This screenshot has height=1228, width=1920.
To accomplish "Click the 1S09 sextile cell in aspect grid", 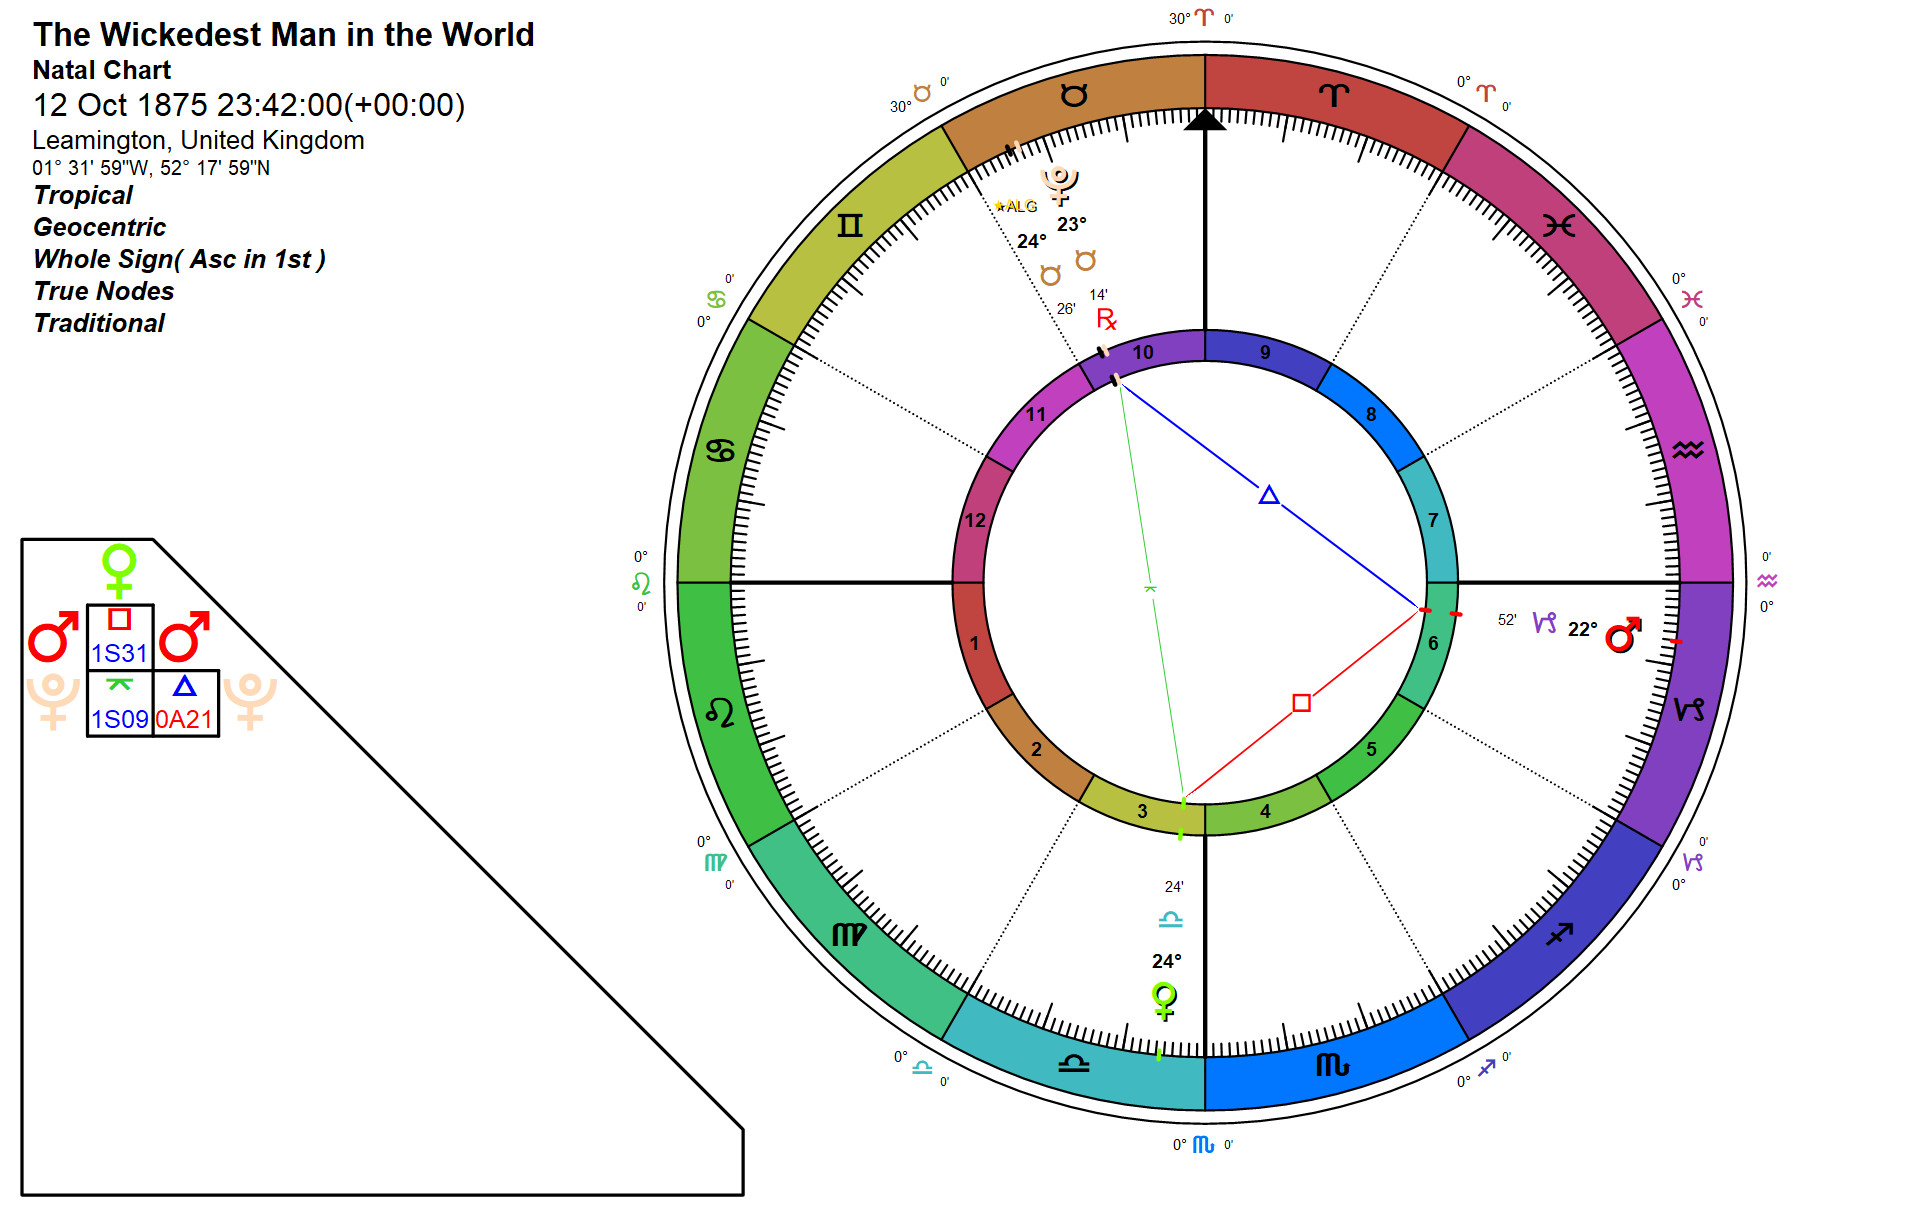I will point(120,703).
